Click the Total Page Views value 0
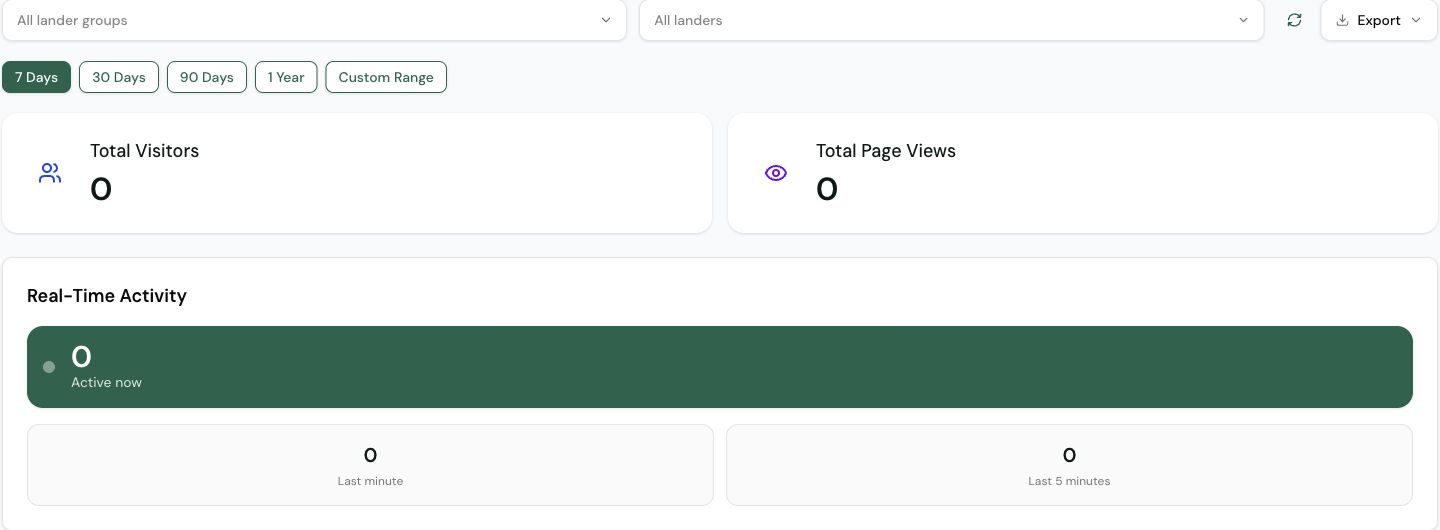This screenshot has height=530, width=1440. 827,189
